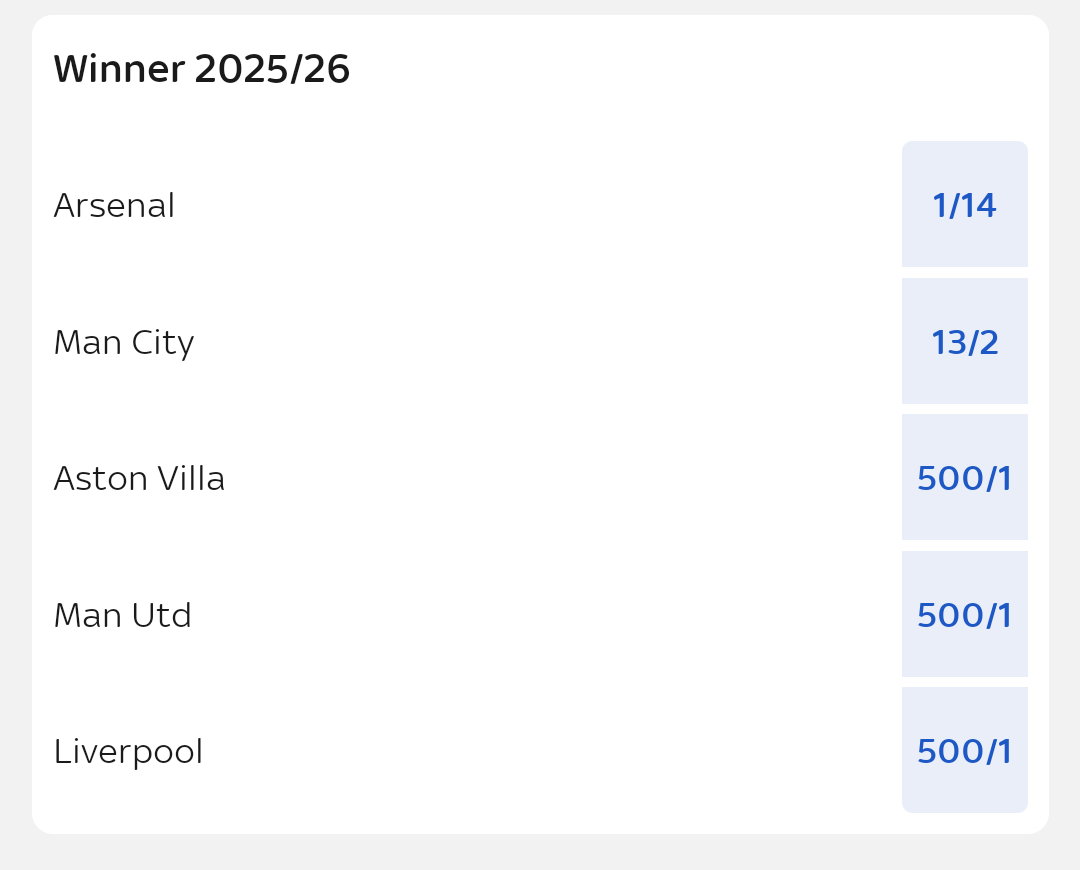The height and width of the screenshot is (870, 1080).
Task: Select Arsenal's 1/14 odds button
Action: coord(964,205)
